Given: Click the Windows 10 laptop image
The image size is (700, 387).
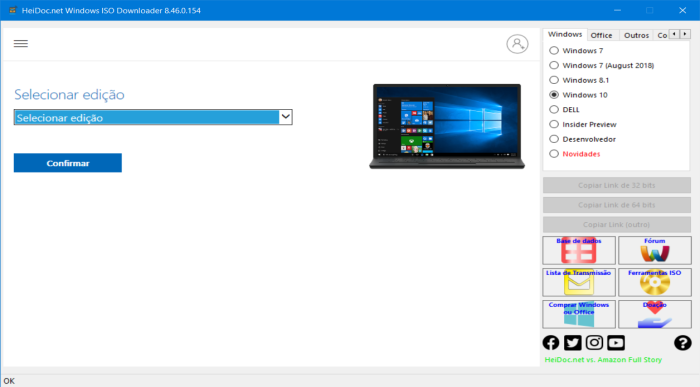Looking at the screenshot, I should [447, 126].
